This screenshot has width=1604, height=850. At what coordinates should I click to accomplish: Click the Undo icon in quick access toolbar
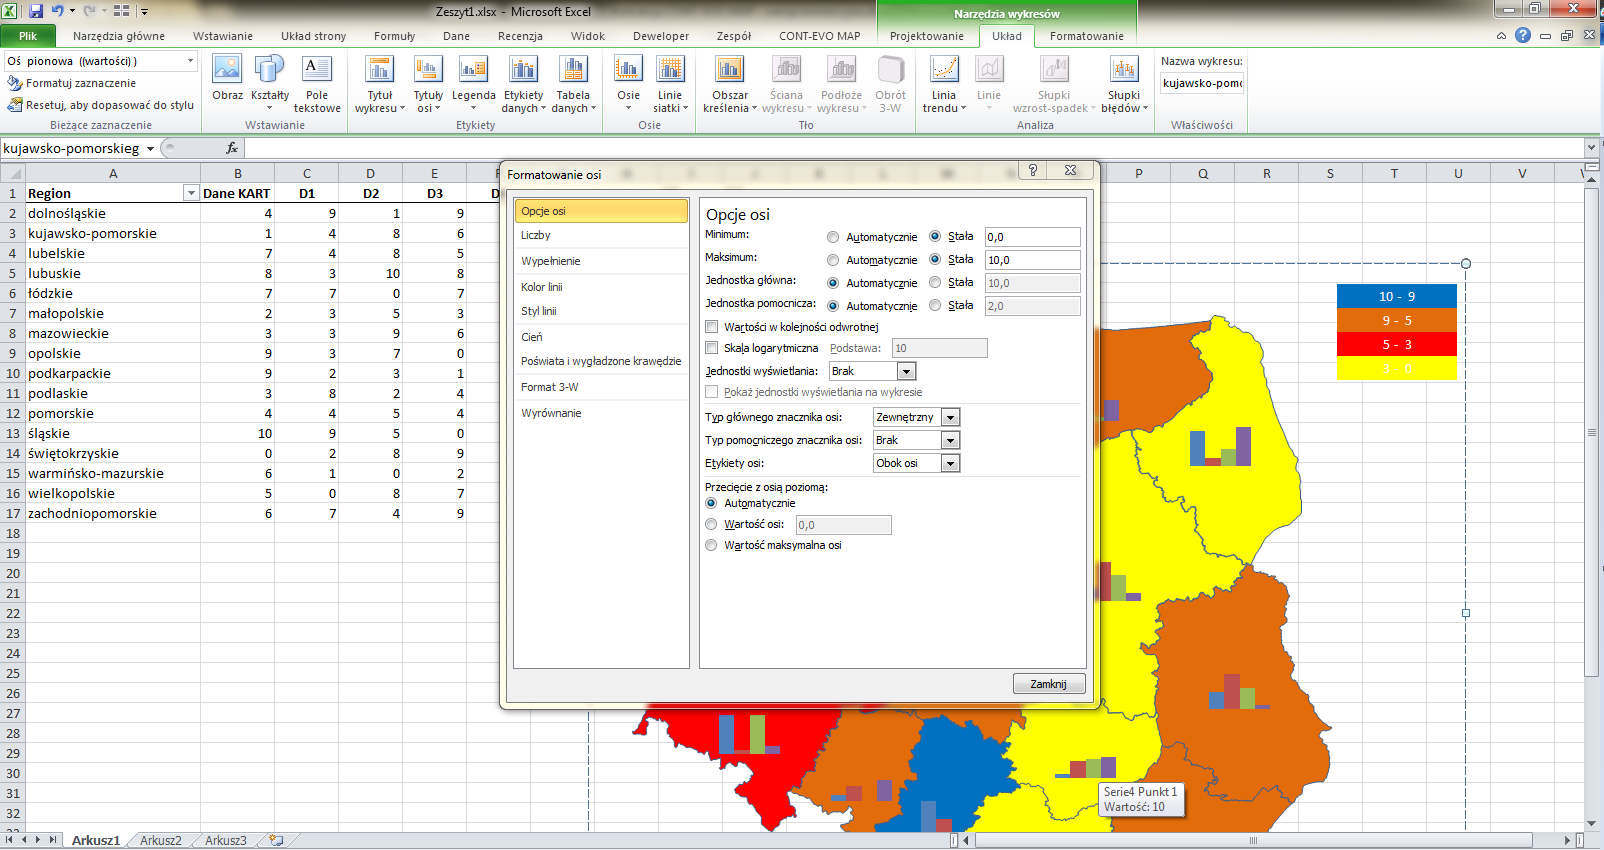click(x=58, y=11)
